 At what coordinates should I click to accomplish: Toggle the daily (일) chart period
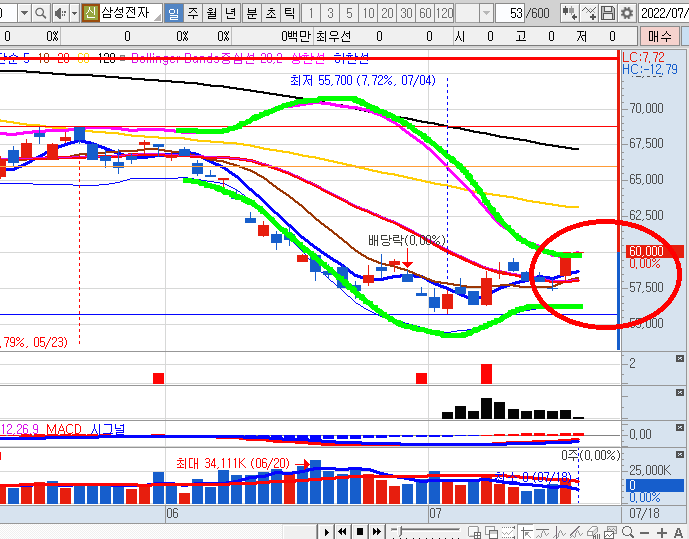(x=172, y=13)
